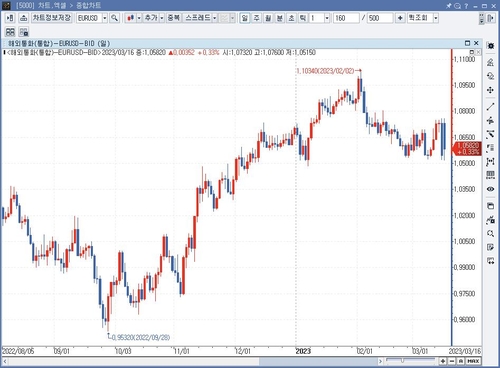The image size is (500, 368).
Task: Click the toolbar scroll stepper near right edge
Action: [481, 18]
